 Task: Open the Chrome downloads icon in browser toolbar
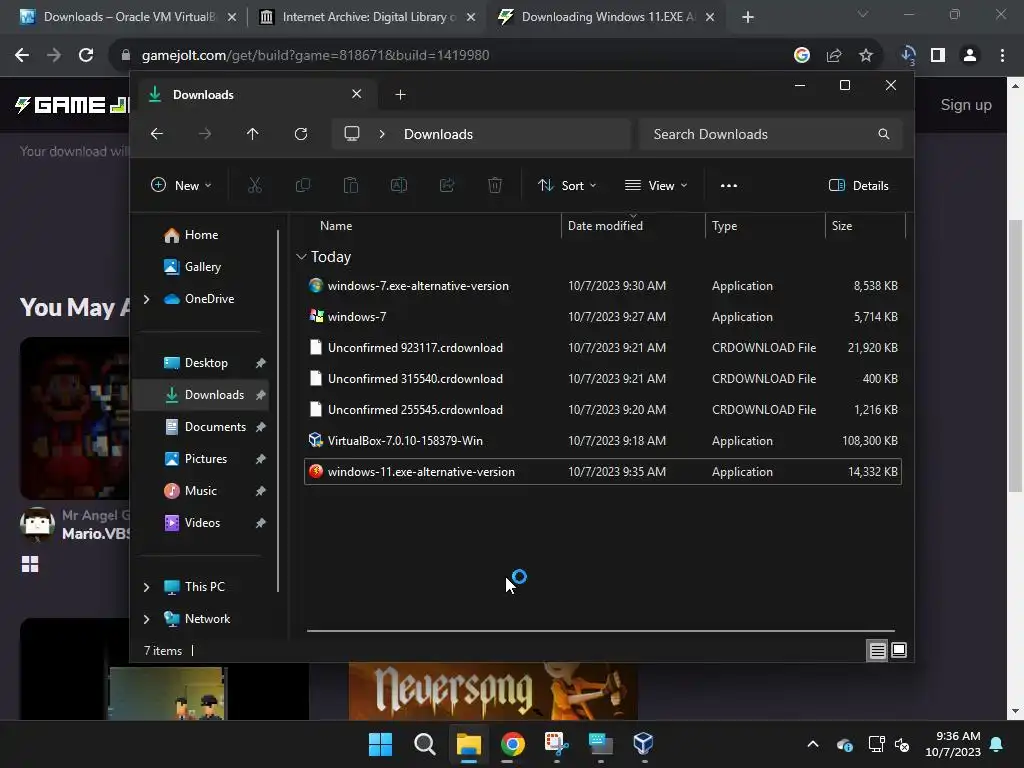coord(908,56)
